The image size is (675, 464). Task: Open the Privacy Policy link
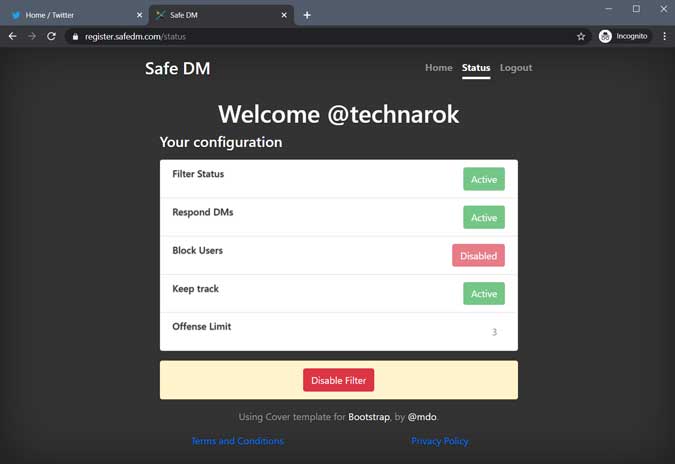(x=440, y=441)
